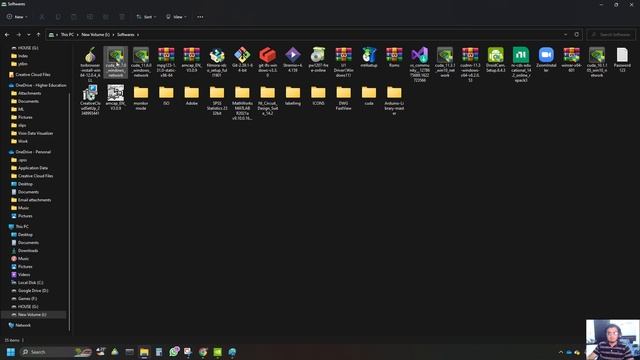Go back to the previous folder
This screenshot has height=360, width=640.
coord(7,35)
